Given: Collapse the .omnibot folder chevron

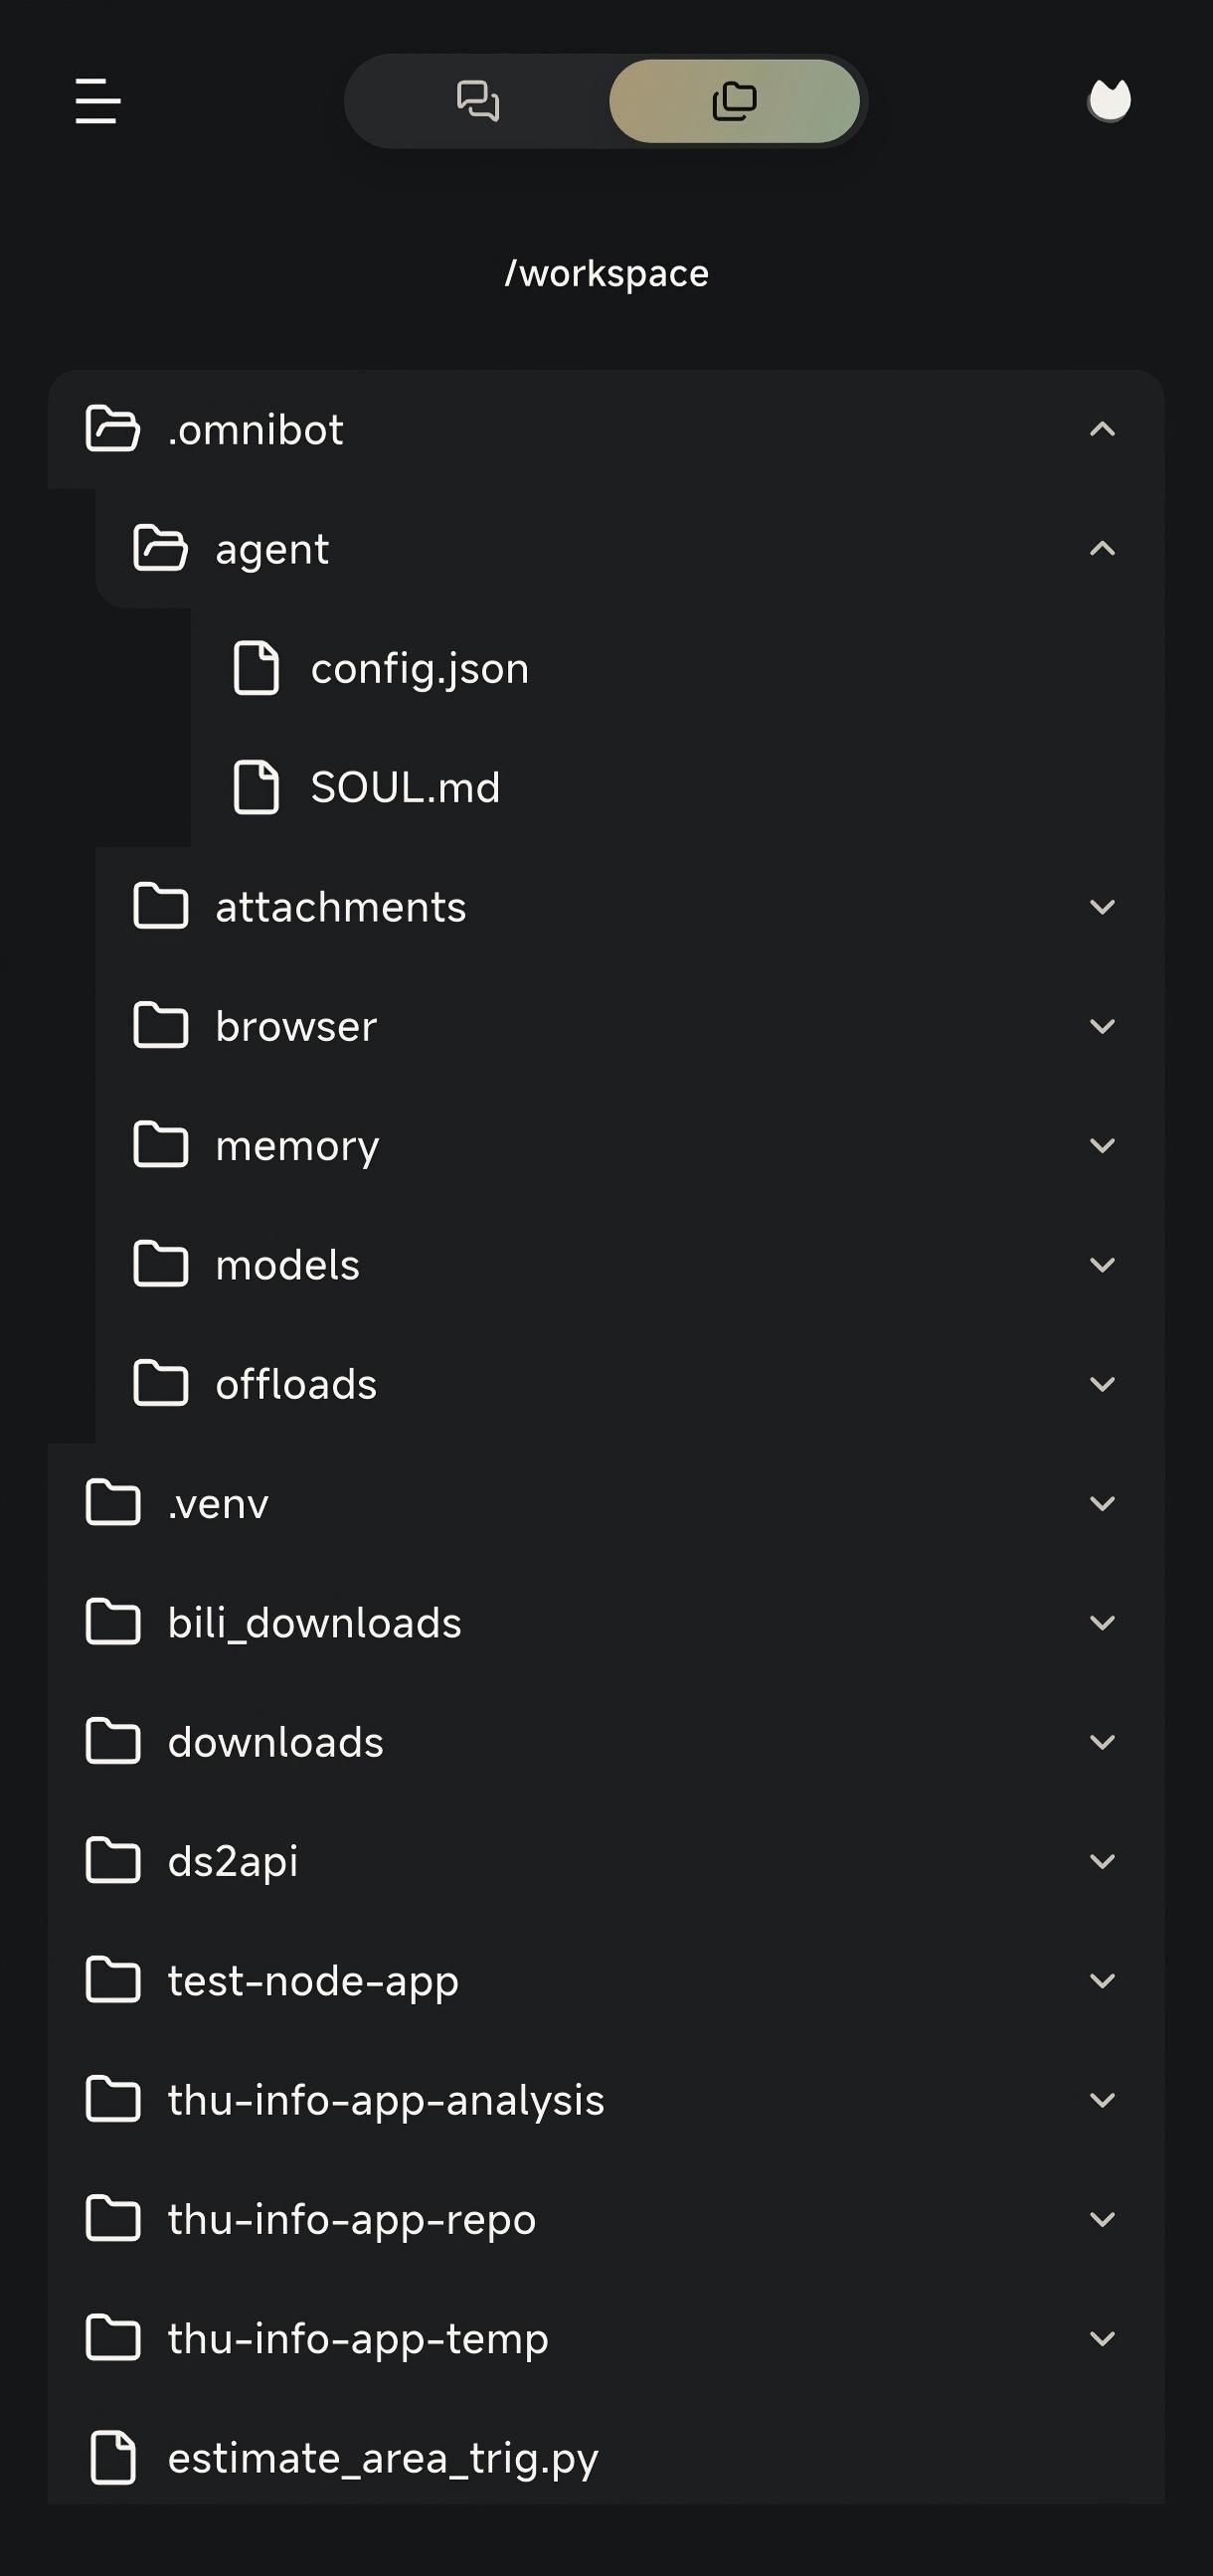Looking at the screenshot, I should pos(1102,429).
